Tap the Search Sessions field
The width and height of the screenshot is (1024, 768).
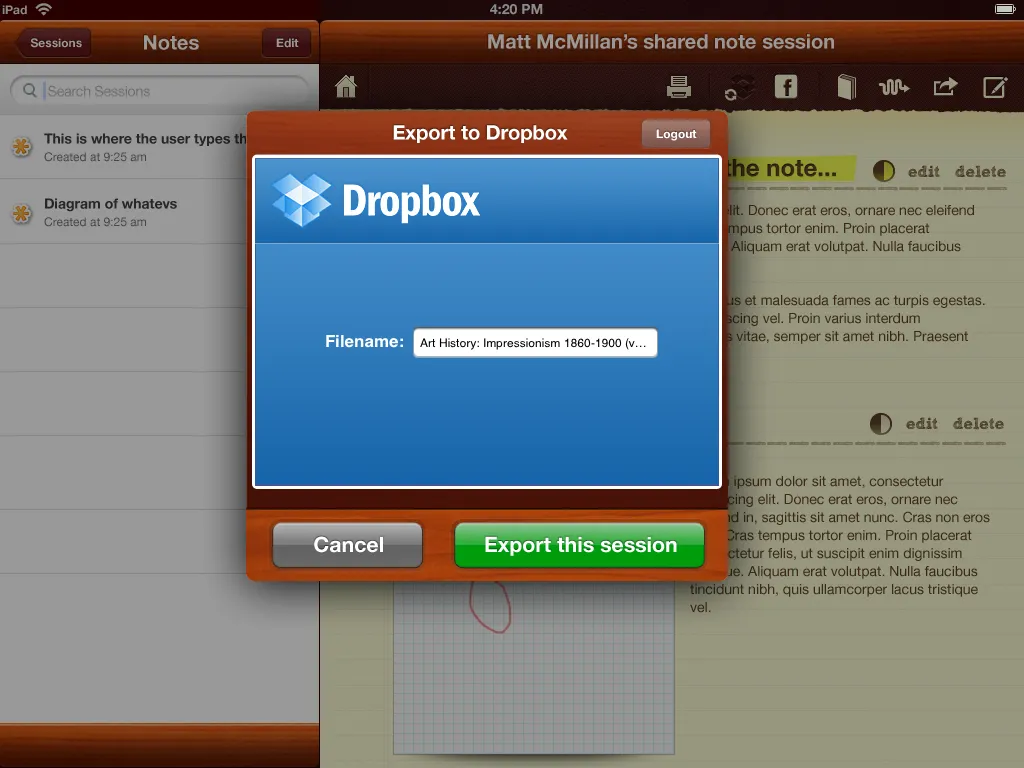tap(159, 91)
